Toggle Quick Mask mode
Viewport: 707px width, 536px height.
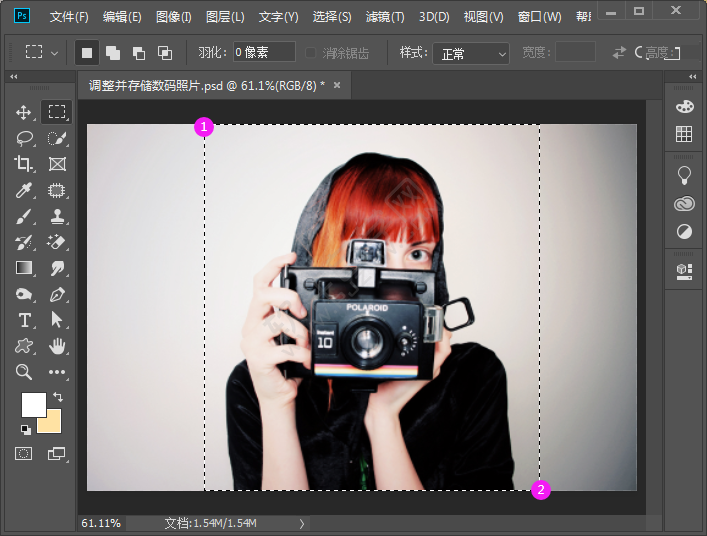pyautogui.click(x=24, y=453)
